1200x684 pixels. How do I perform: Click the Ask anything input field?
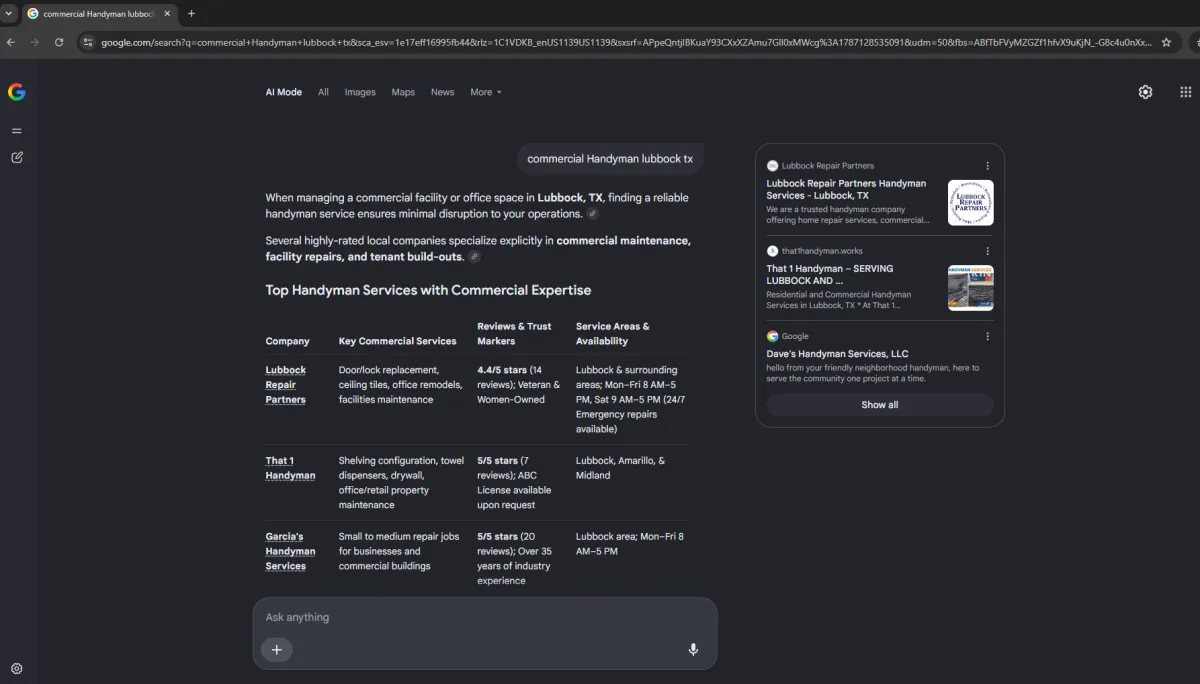[485, 617]
